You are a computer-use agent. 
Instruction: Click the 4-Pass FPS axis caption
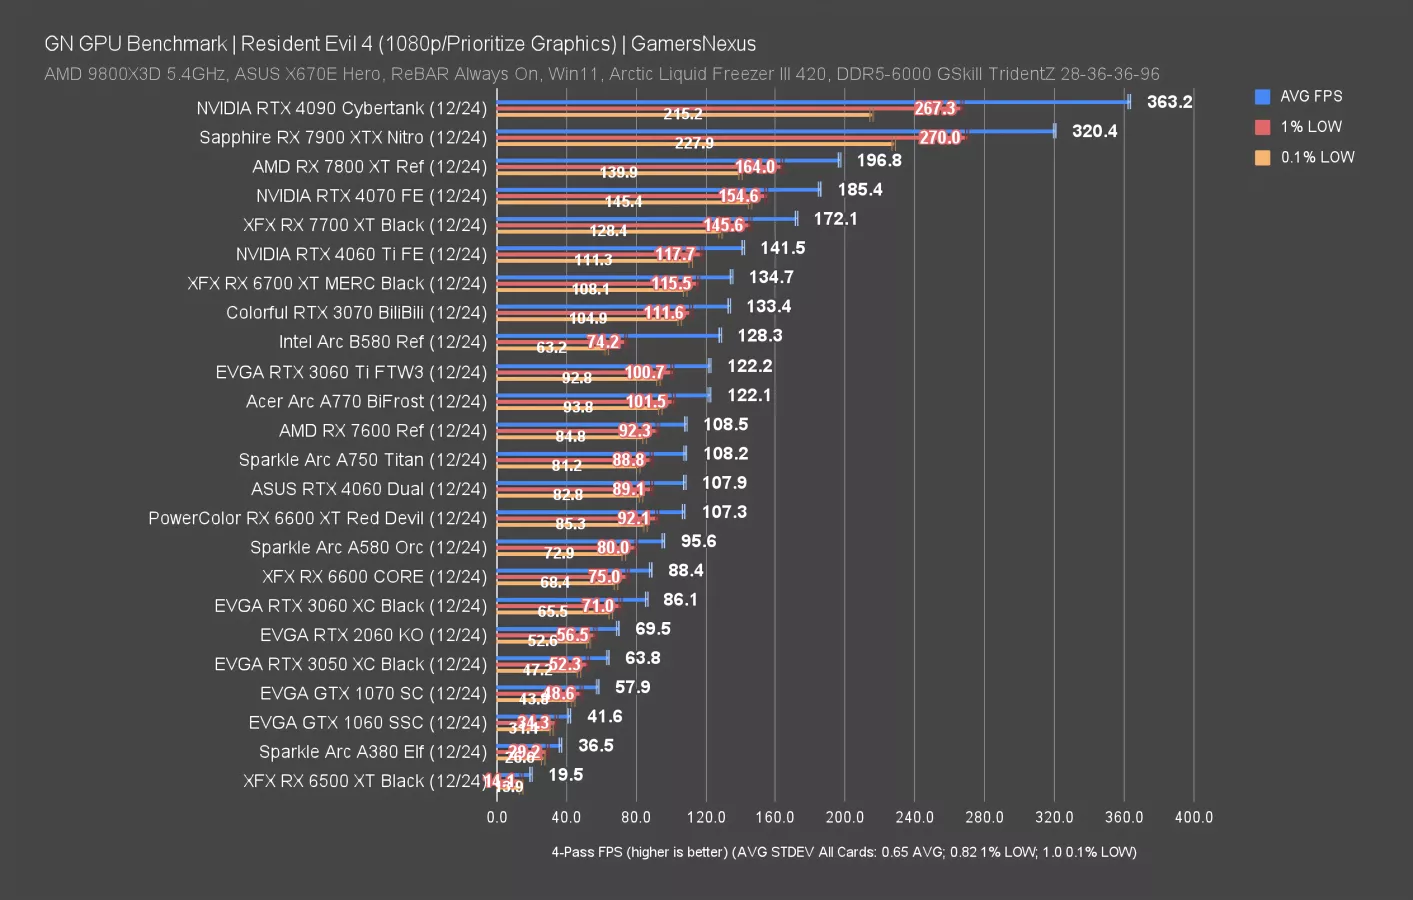pyautogui.click(x=843, y=851)
